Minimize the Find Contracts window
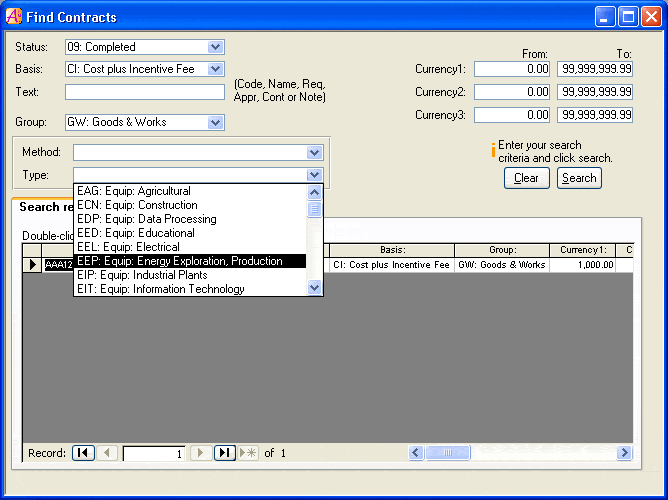 605,17
